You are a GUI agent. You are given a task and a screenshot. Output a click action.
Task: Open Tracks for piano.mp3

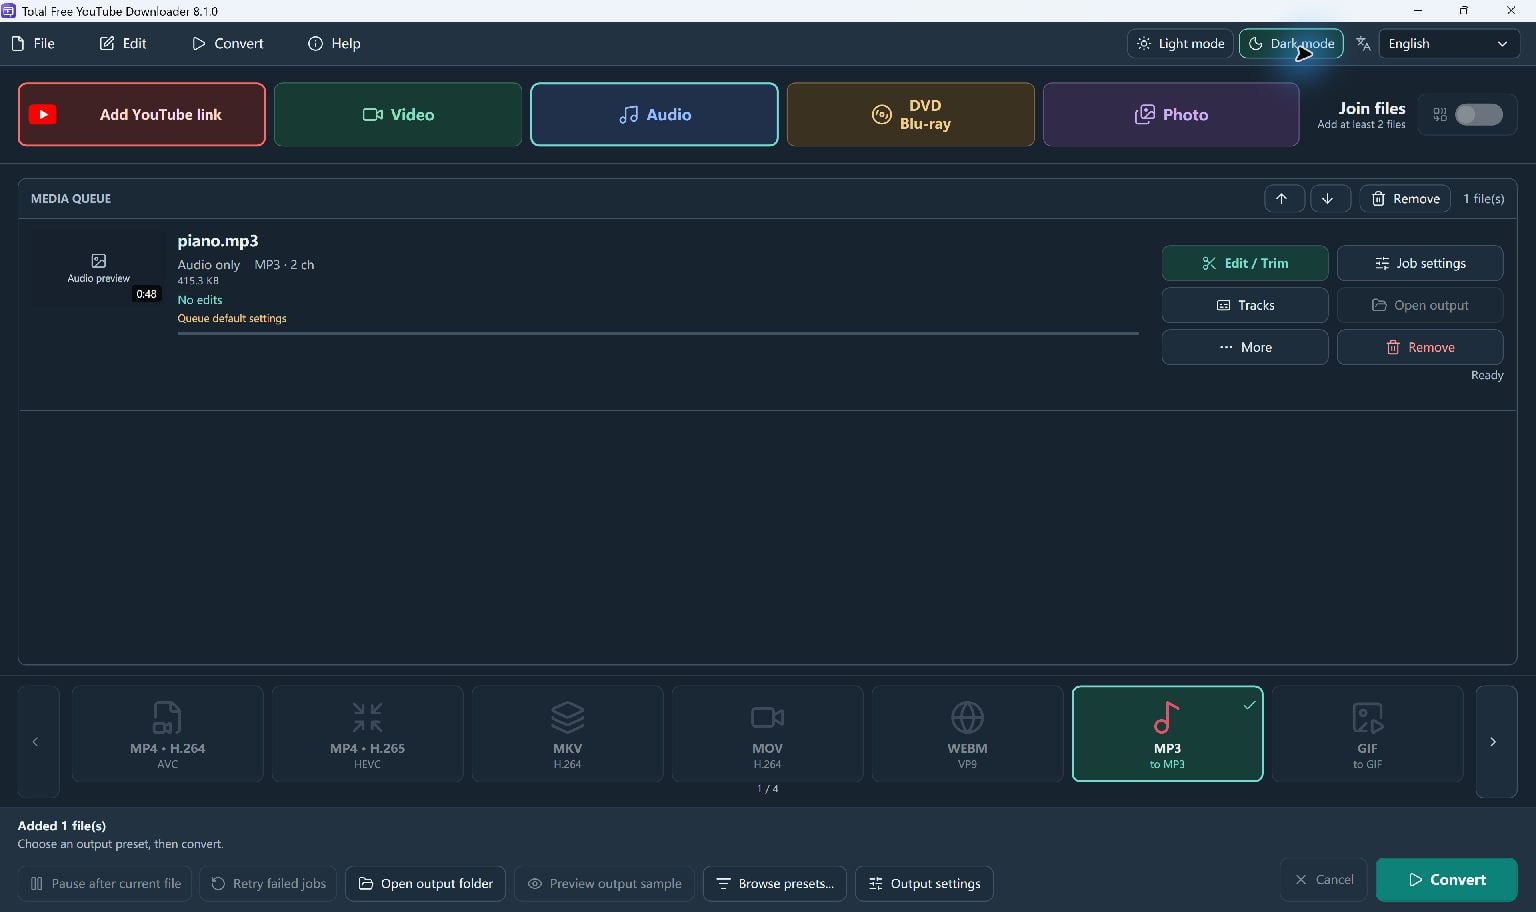click(1245, 305)
